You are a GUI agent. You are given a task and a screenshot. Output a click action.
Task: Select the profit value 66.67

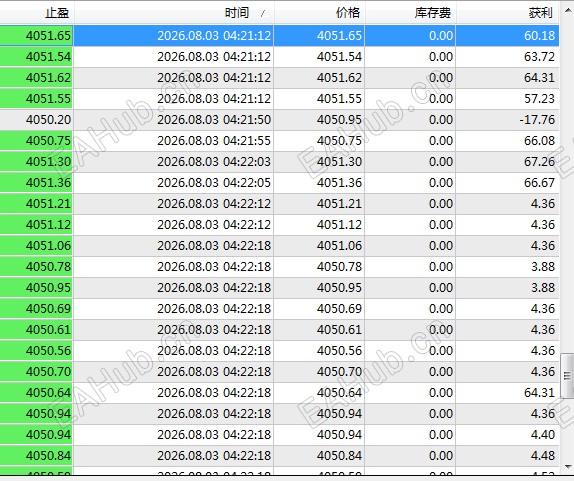tap(539, 183)
